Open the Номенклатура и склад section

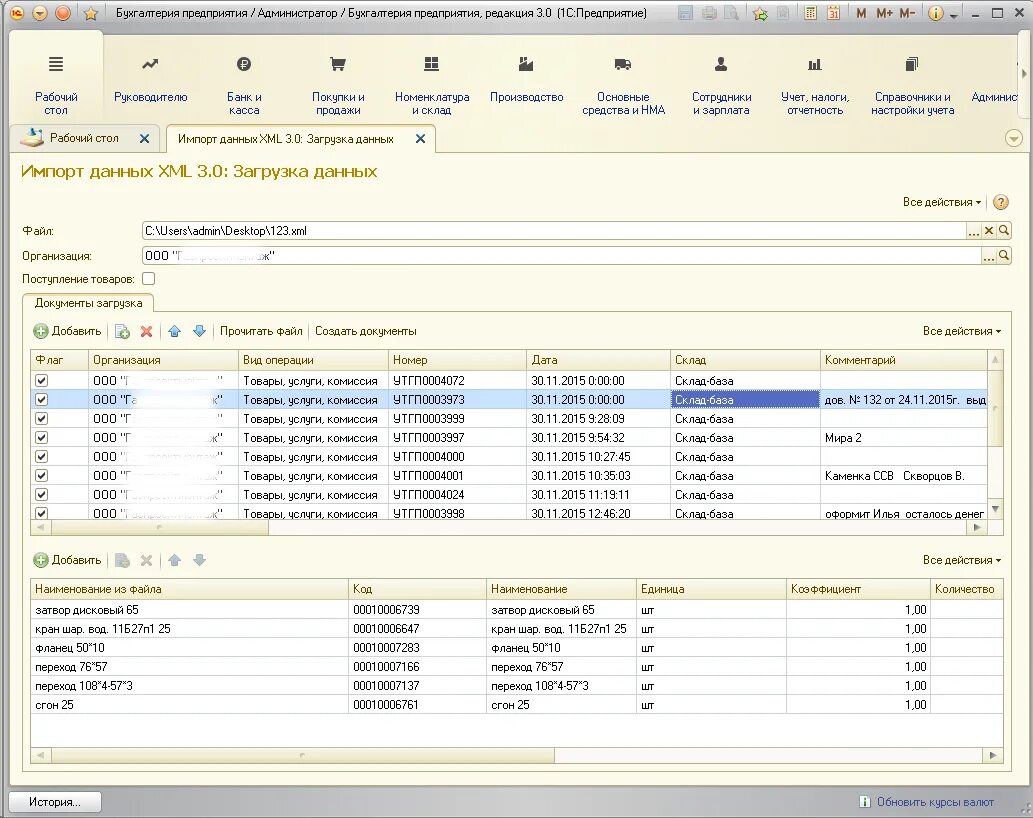(x=432, y=86)
